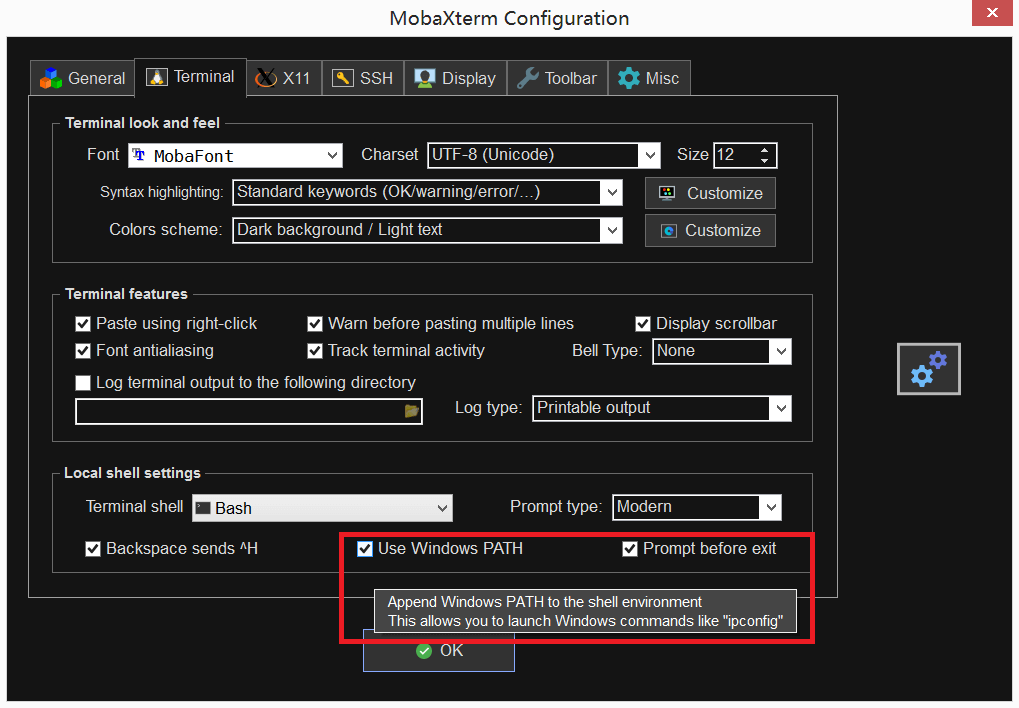Open the Font dropdown showing MobaFont
Image resolution: width=1019 pixels, height=708 pixels.
point(235,155)
